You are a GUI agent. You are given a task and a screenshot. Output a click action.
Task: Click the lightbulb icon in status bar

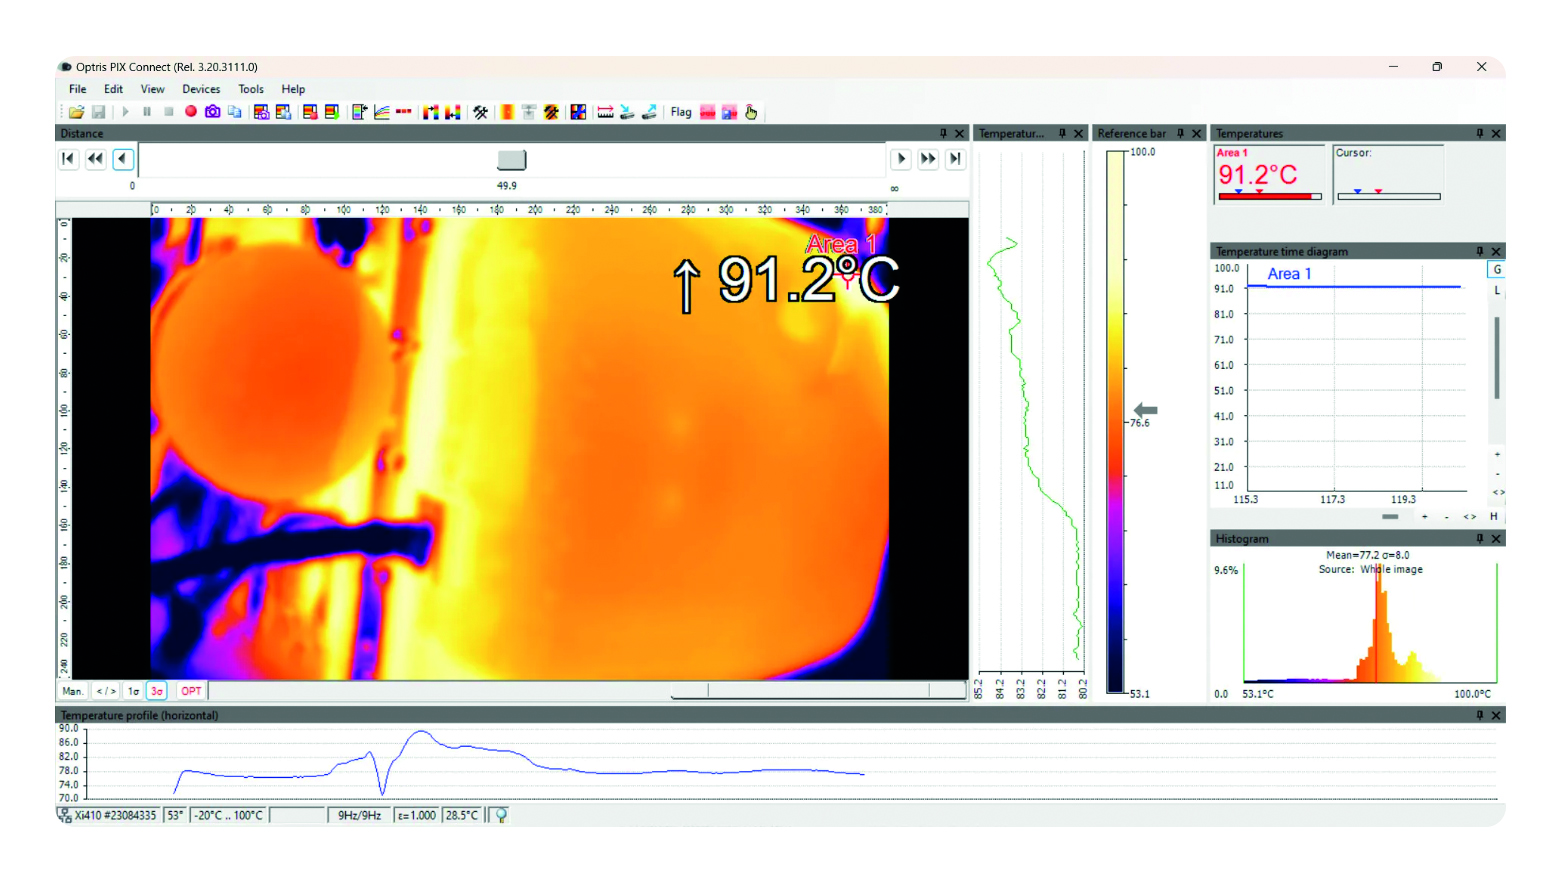pyautogui.click(x=501, y=815)
